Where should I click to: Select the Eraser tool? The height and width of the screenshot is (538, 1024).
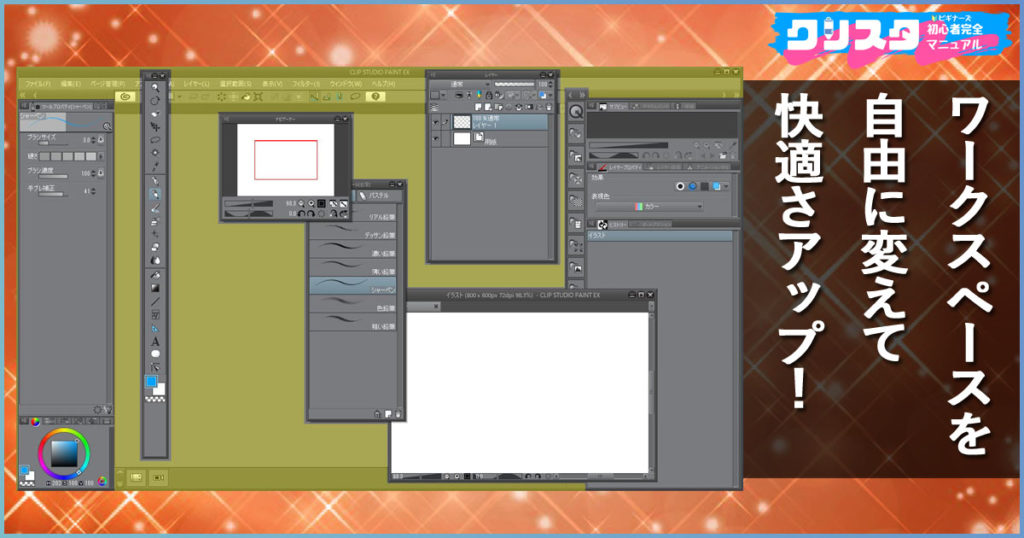pyautogui.click(x=155, y=247)
